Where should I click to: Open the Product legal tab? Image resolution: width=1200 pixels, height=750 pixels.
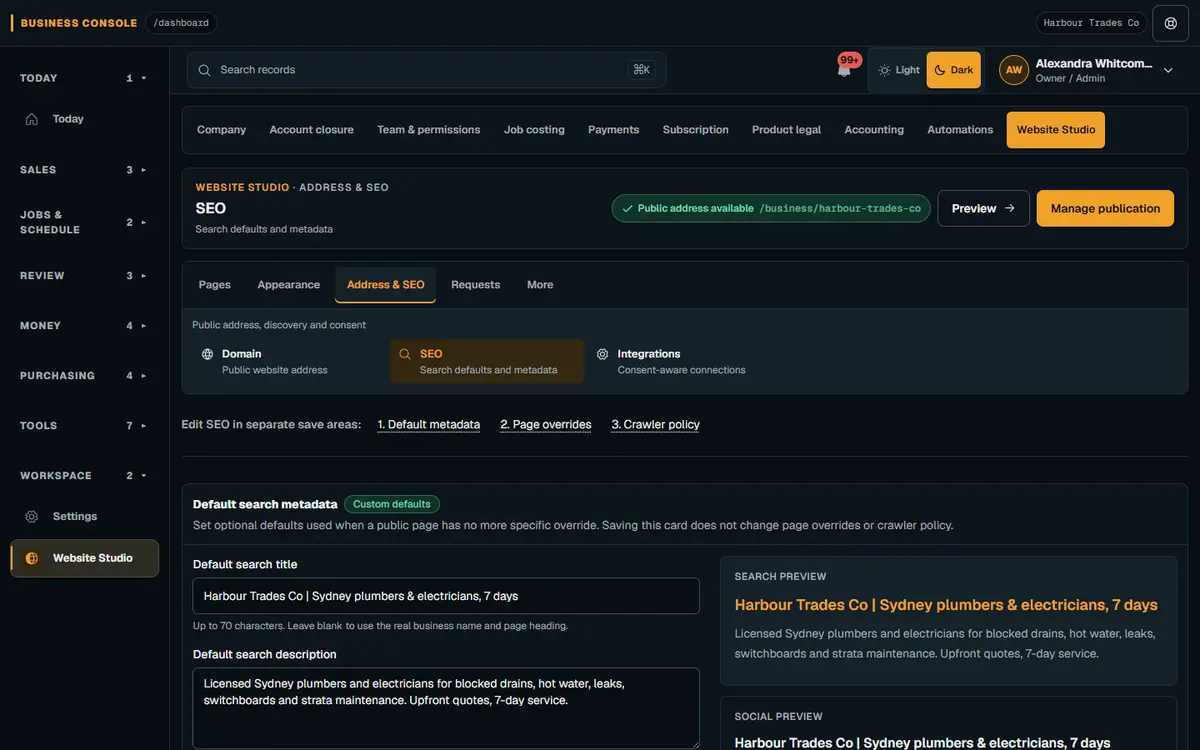tap(787, 130)
